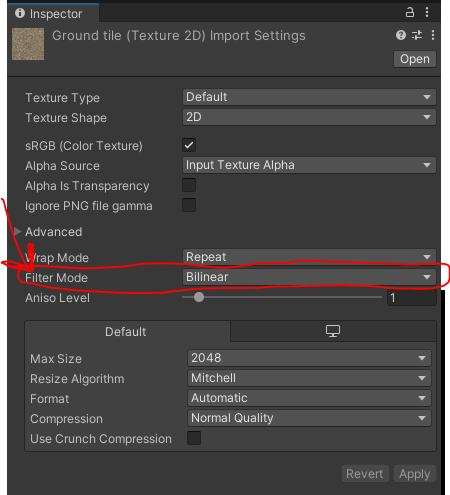Image resolution: width=450 pixels, height=495 pixels.
Task: Open the Texture Type dropdown
Action: 309,97
